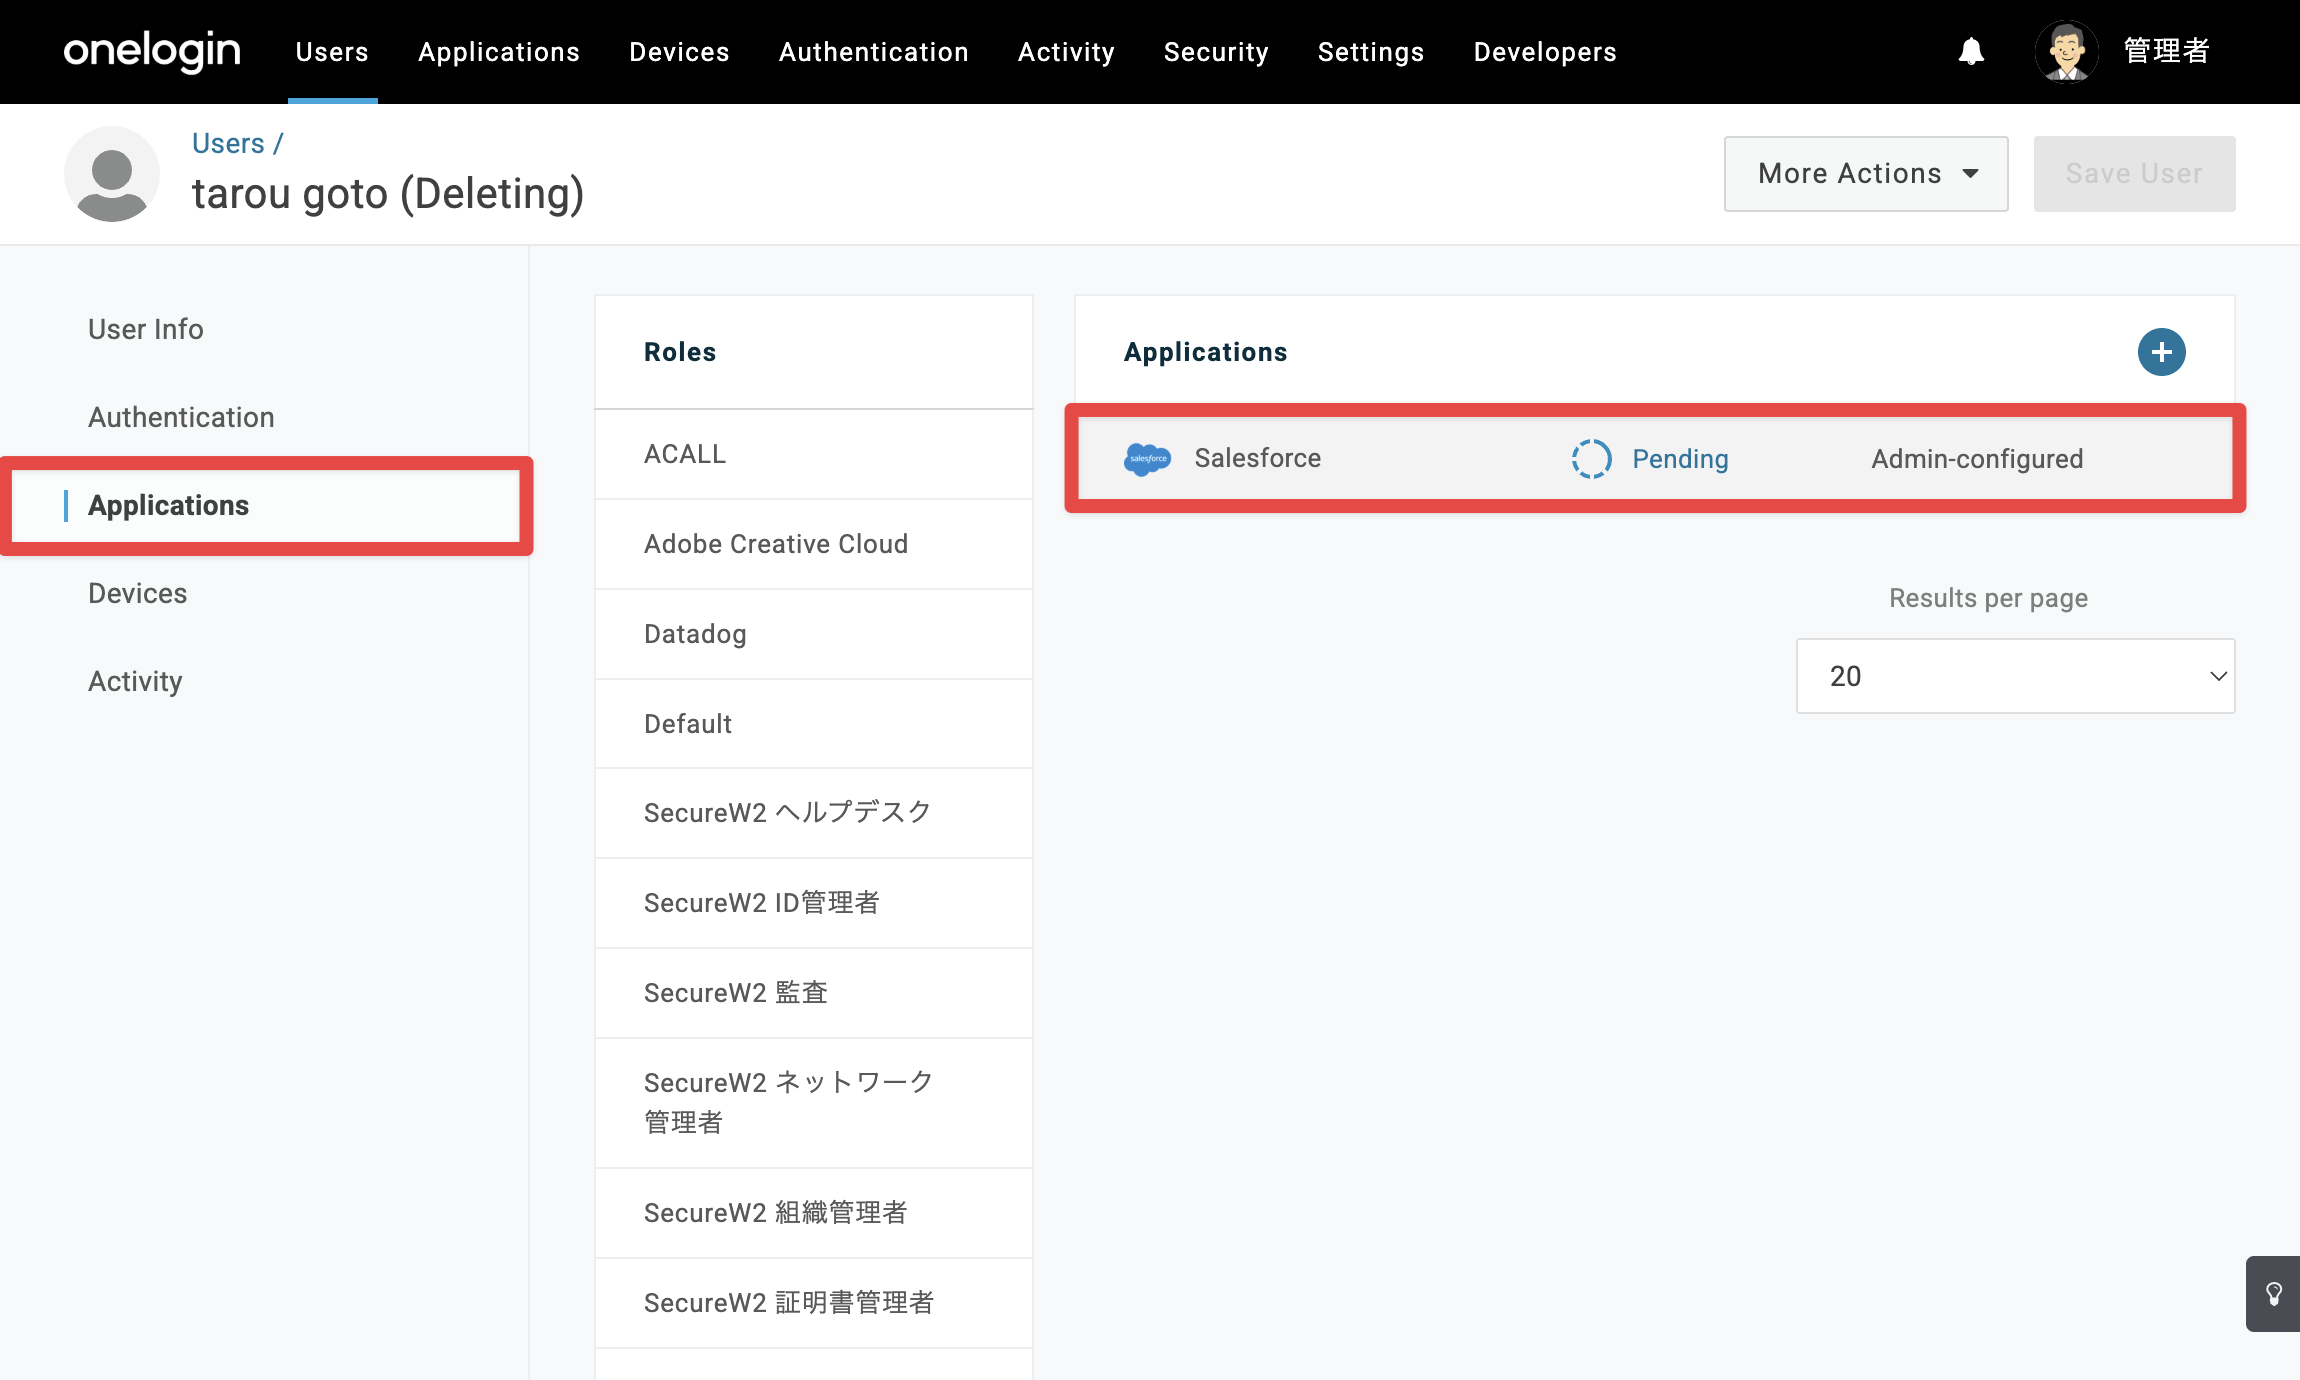Open the Security top menu

[1216, 52]
